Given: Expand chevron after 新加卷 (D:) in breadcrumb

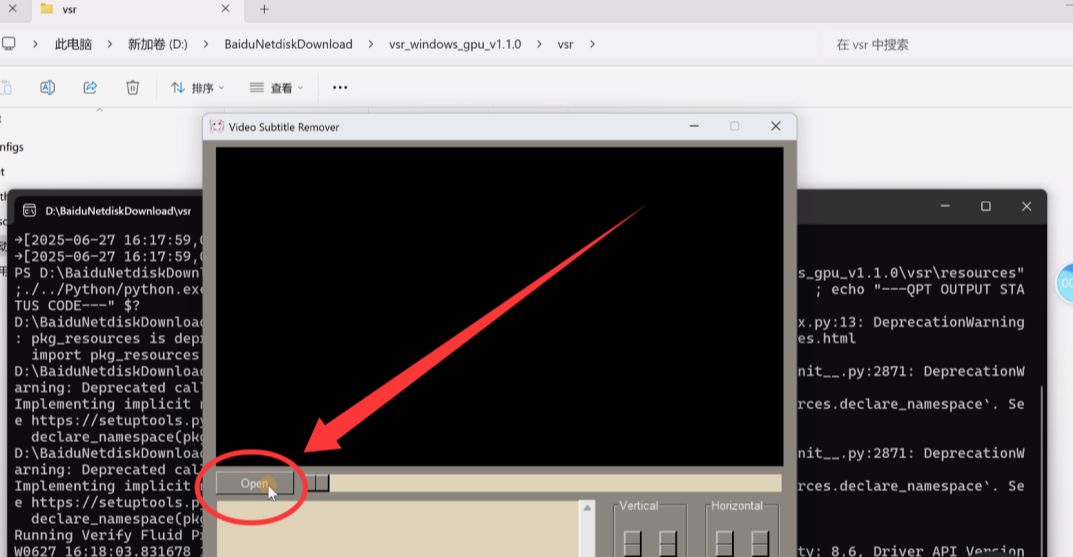Looking at the screenshot, I should [x=205, y=44].
